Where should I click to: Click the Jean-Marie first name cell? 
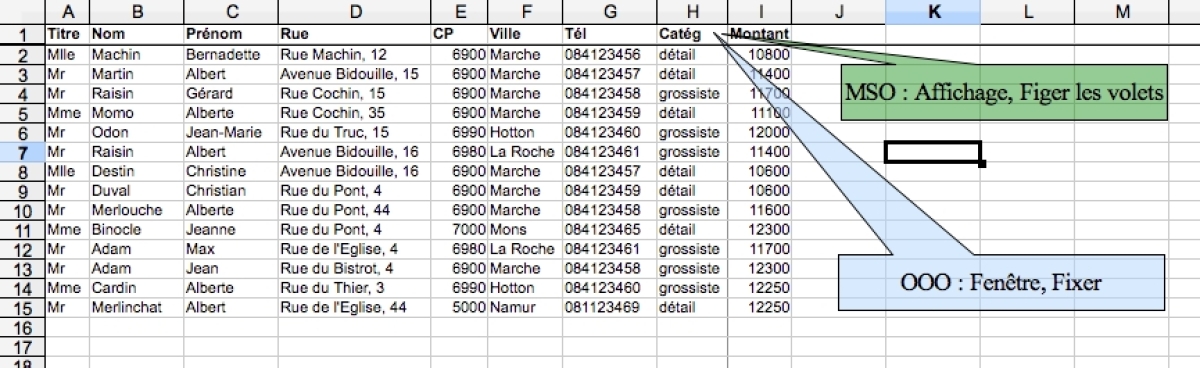230,132
